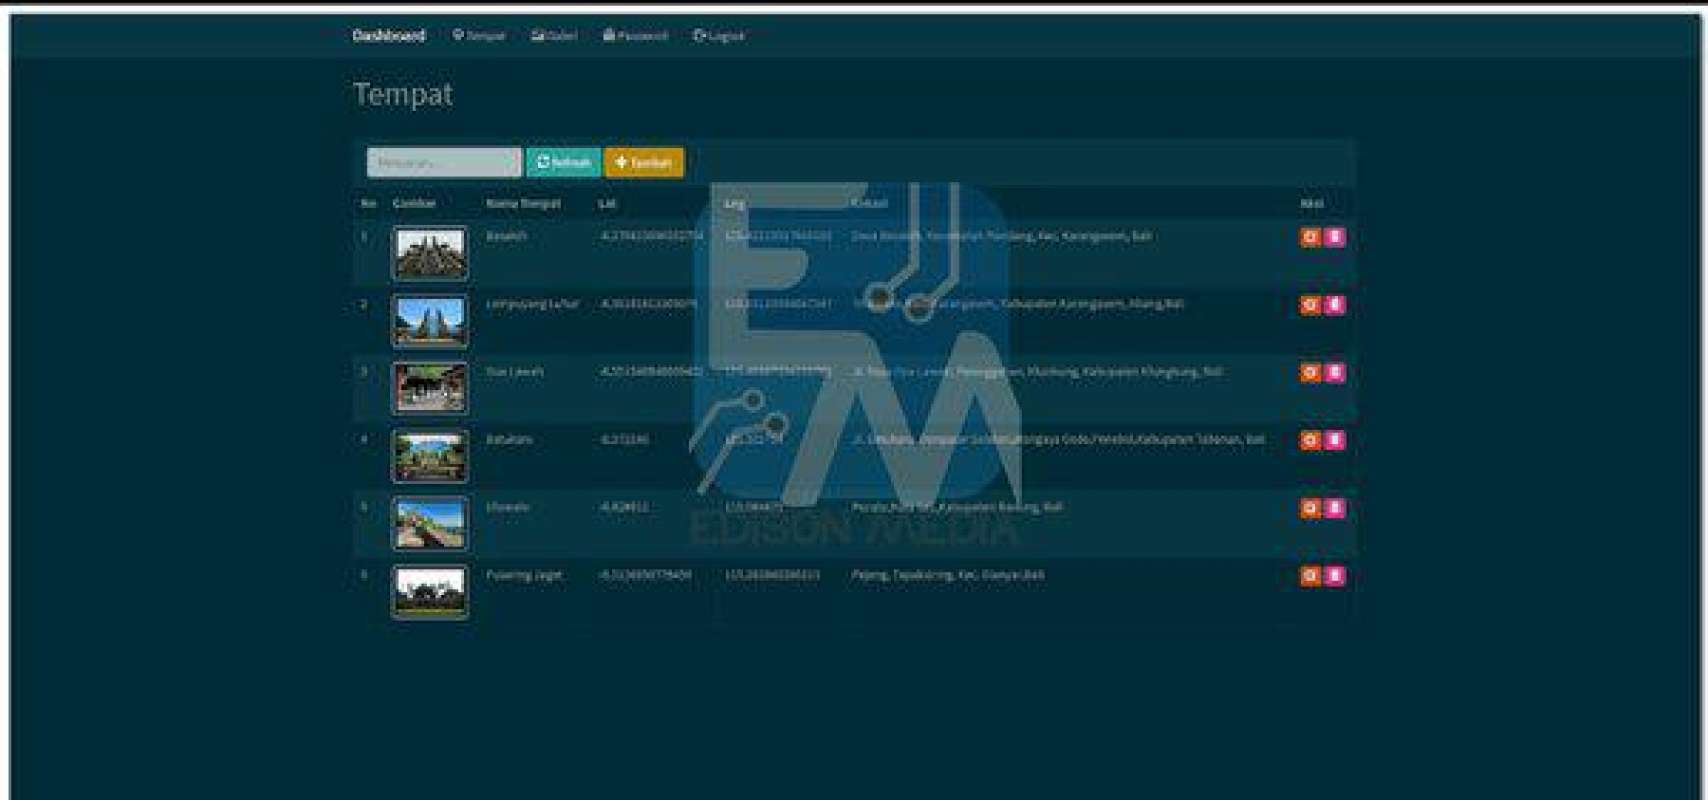
Task: Delete the second place entry with pink icon
Action: tap(1334, 305)
